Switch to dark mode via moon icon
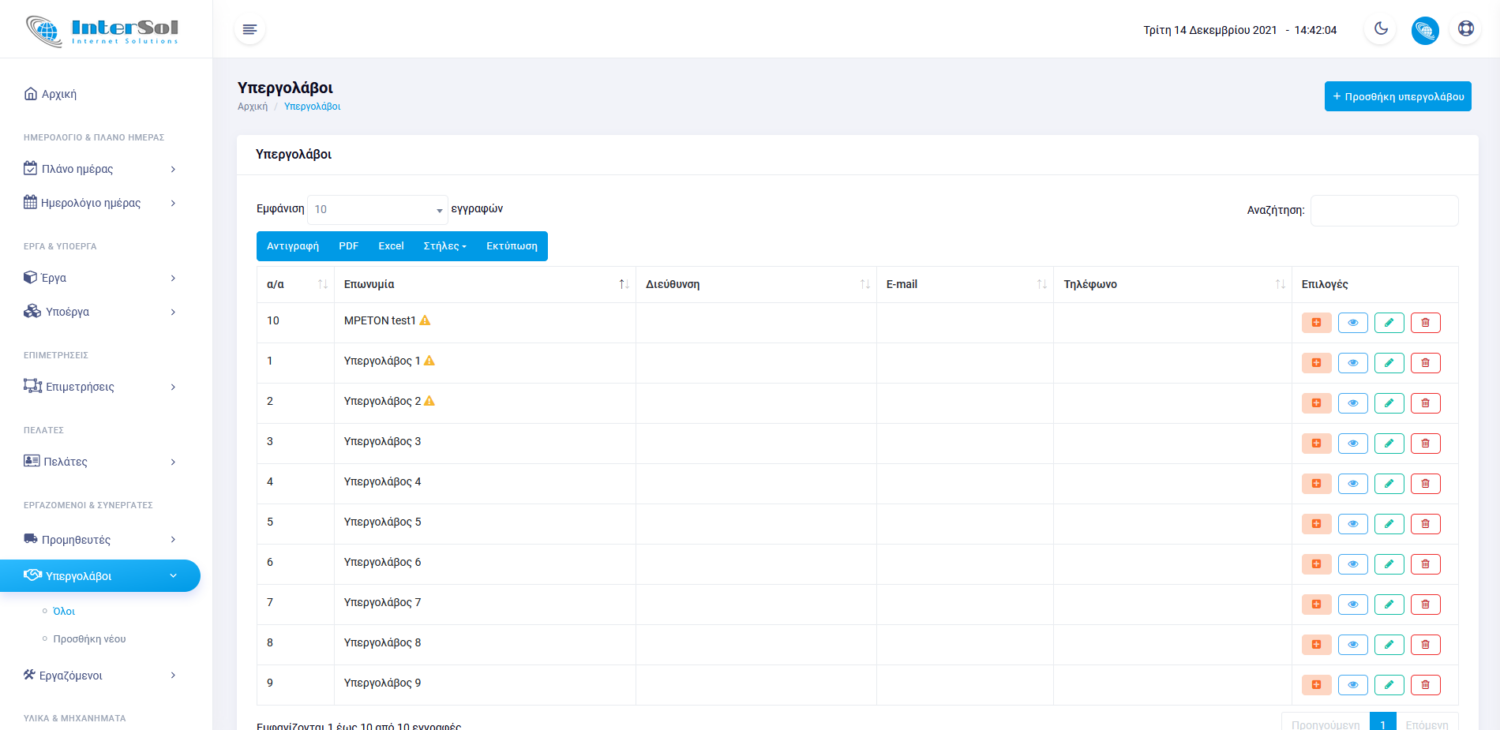This screenshot has height=730, width=1500. [1381, 29]
